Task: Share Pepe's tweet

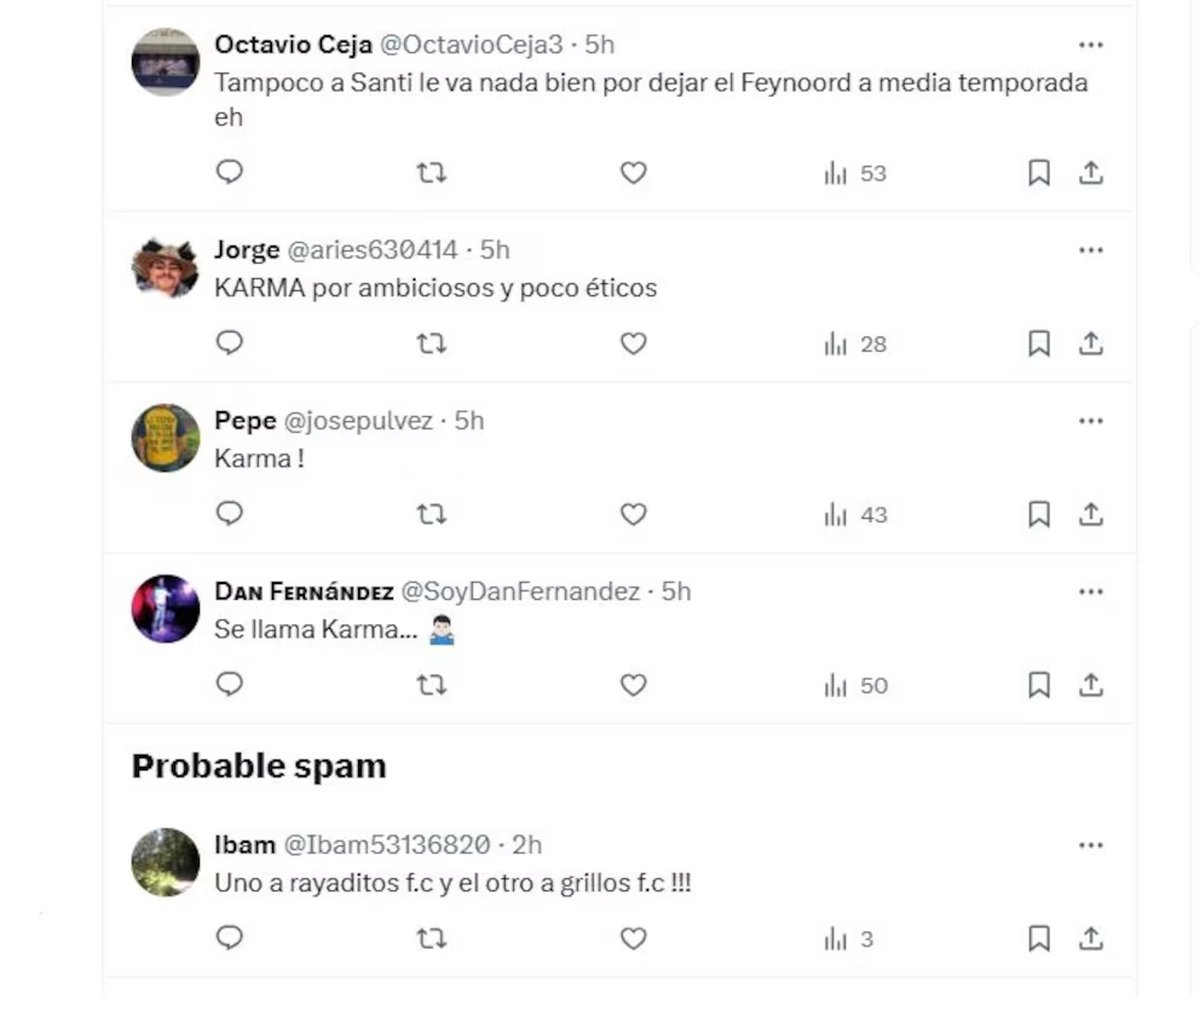Action: click(x=1091, y=515)
